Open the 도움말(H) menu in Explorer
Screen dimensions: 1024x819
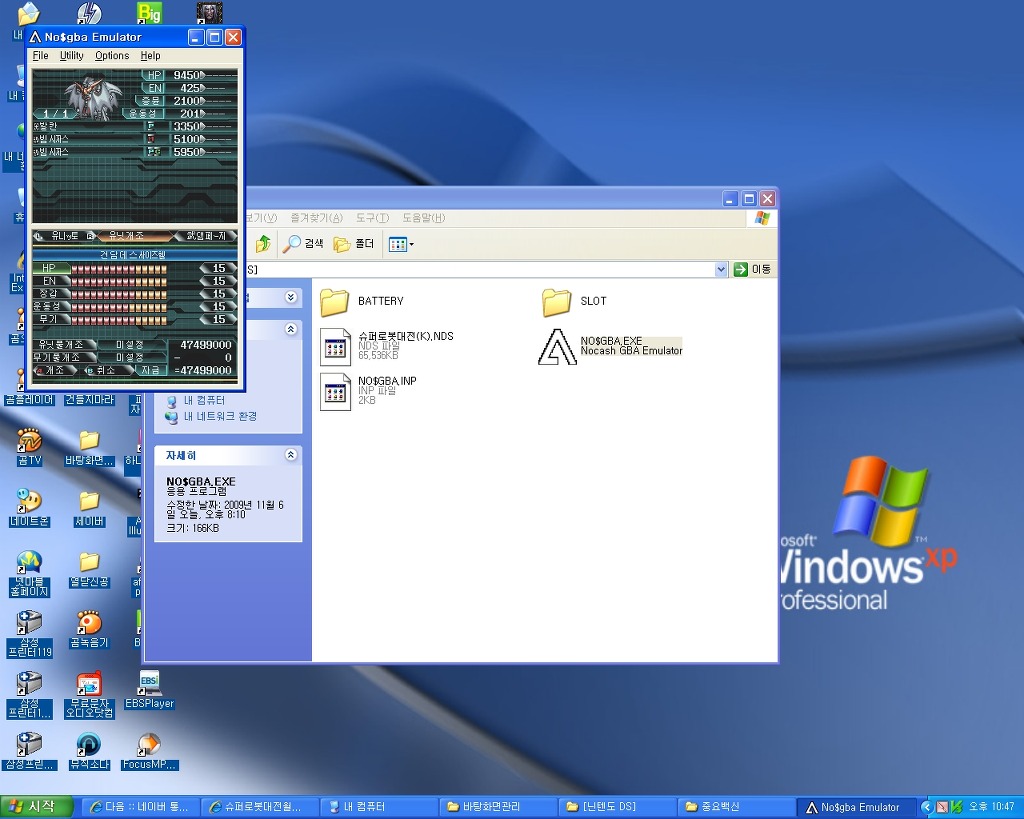pos(423,217)
